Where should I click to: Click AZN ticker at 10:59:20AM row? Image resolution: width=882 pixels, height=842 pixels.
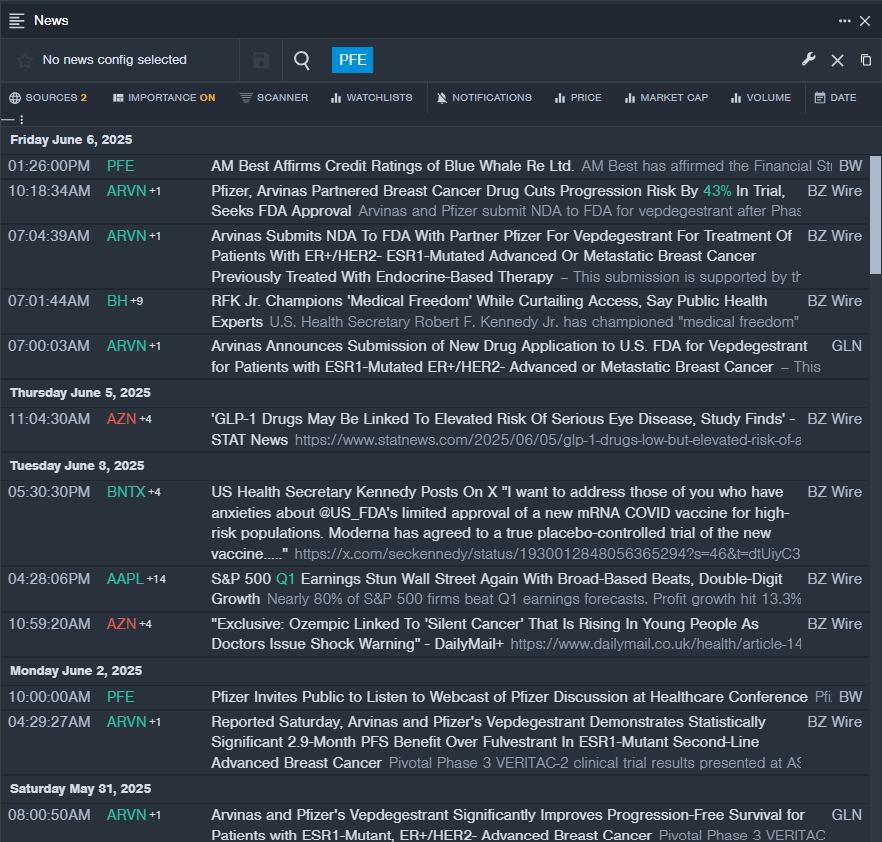pyautogui.click(x=122, y=624)
